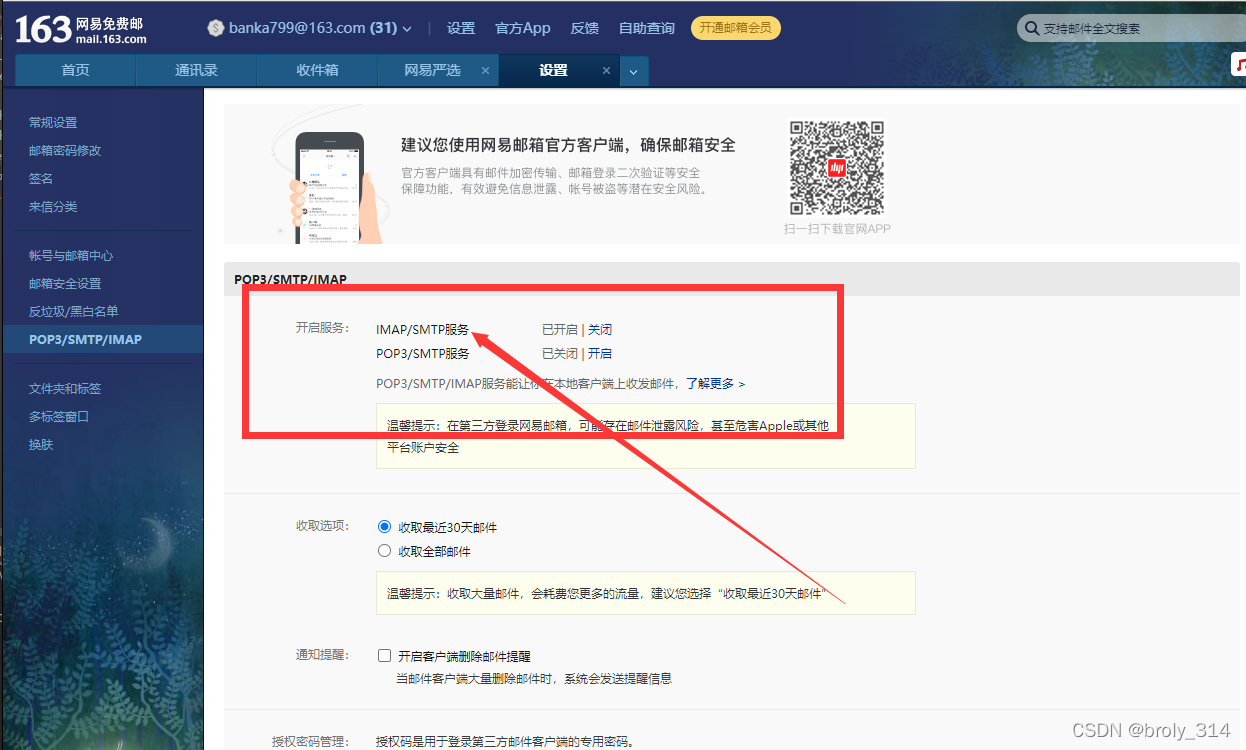Enable the 开启客户端删除邮件提醒 checkbox
This screenshot has height=750, width=1246.
tap(384, 656)
